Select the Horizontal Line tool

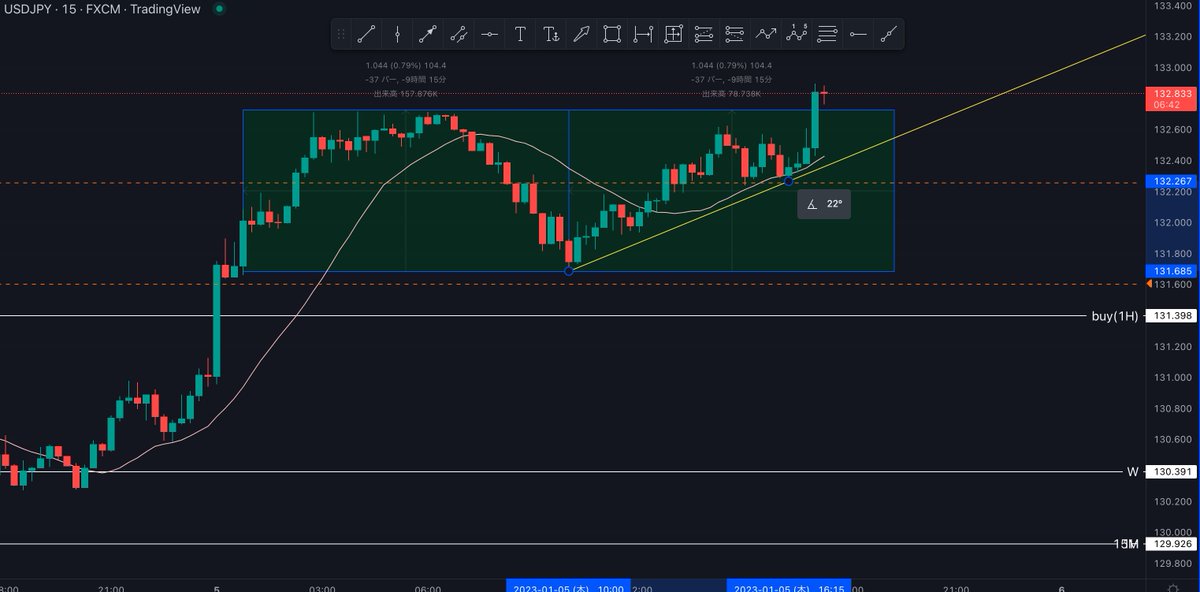[x=489, y=33]
